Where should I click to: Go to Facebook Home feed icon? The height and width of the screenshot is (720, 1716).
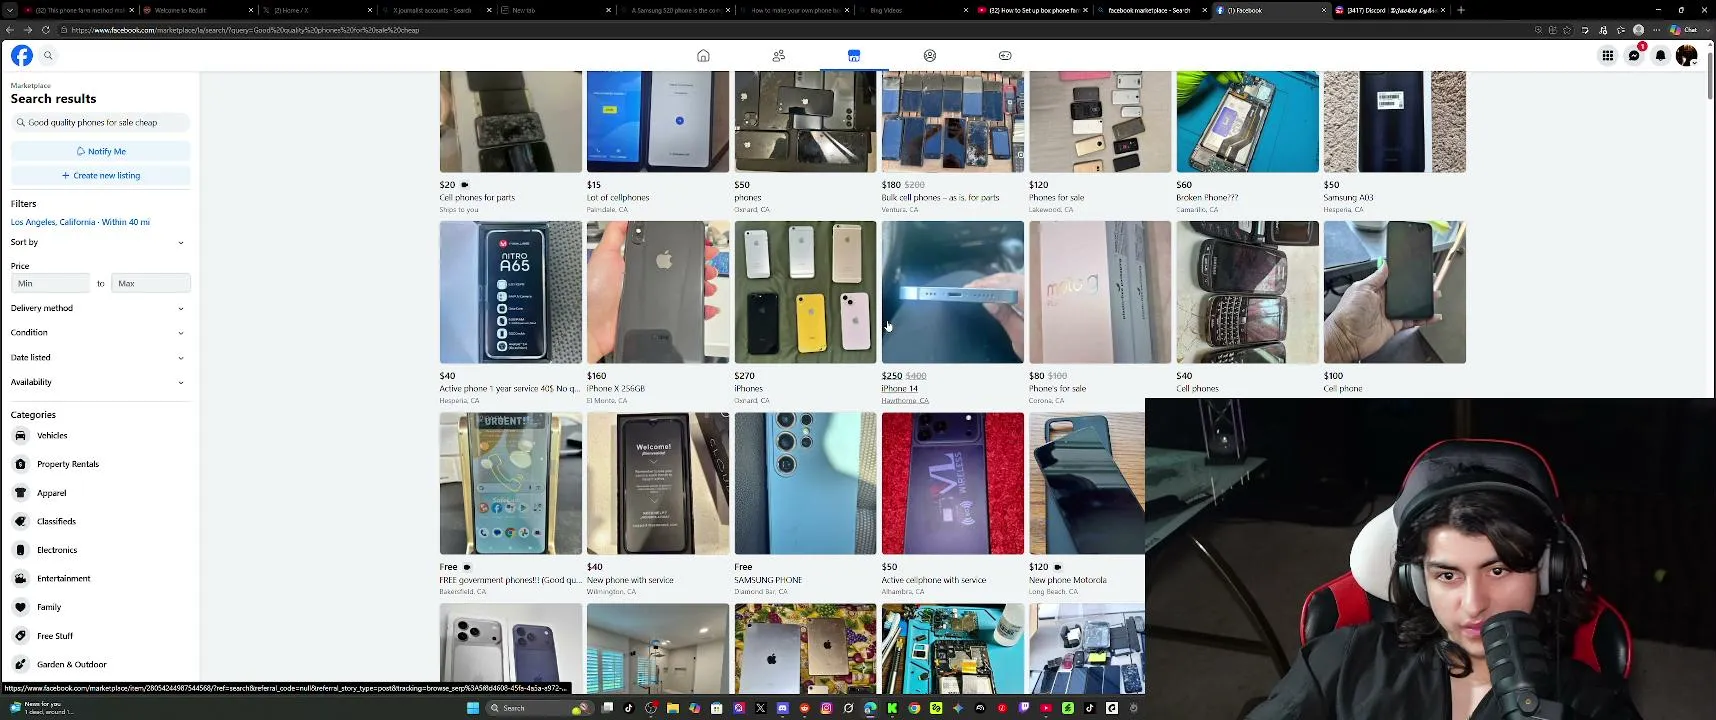click(703, 56)
